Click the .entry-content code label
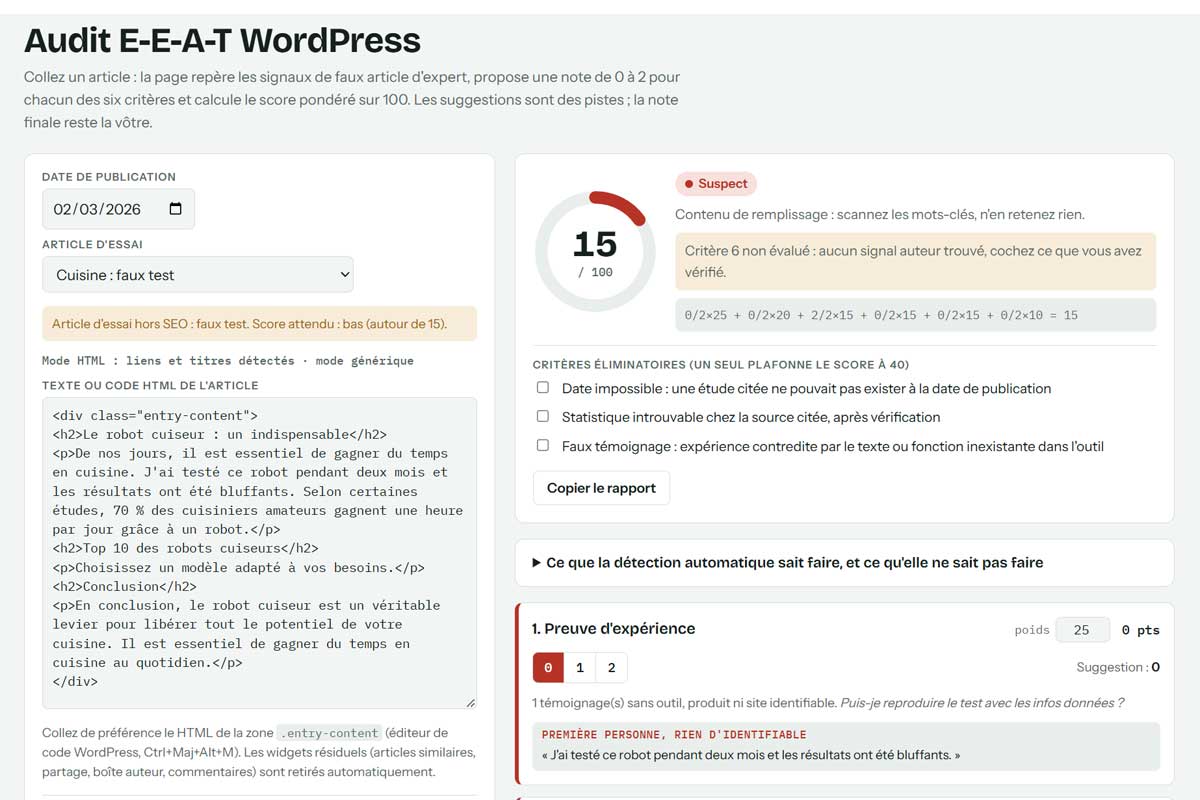 point(328,733)
